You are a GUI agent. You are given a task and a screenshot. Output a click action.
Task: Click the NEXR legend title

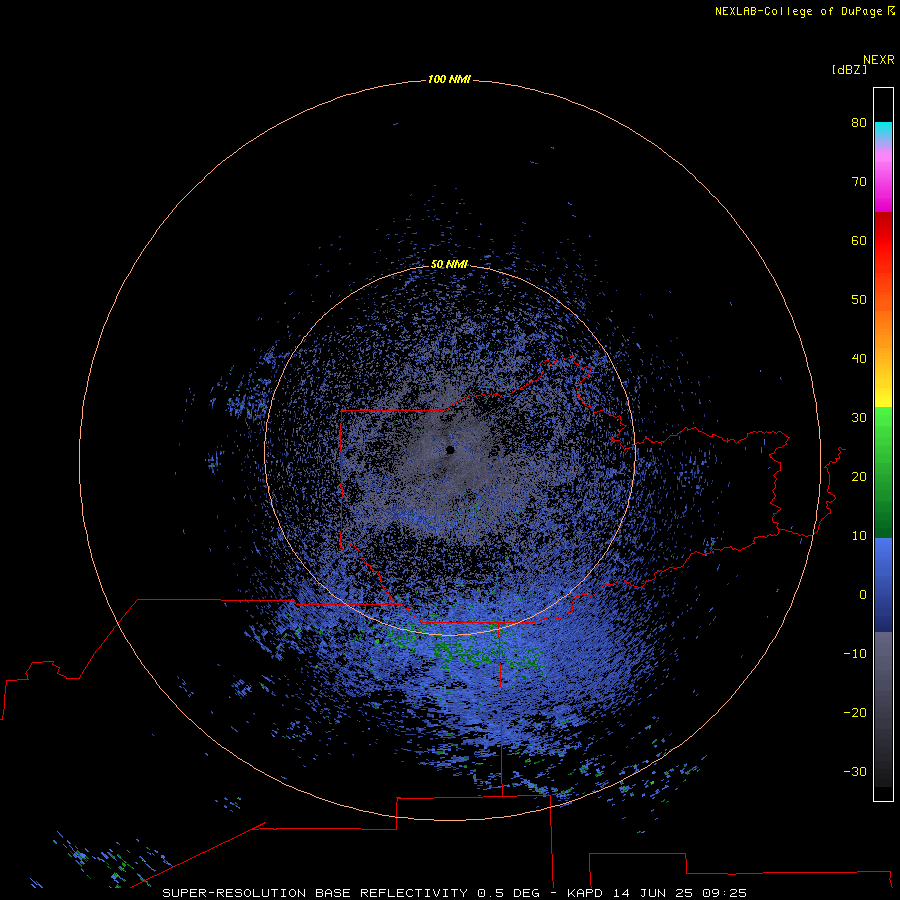pos(879,60)
